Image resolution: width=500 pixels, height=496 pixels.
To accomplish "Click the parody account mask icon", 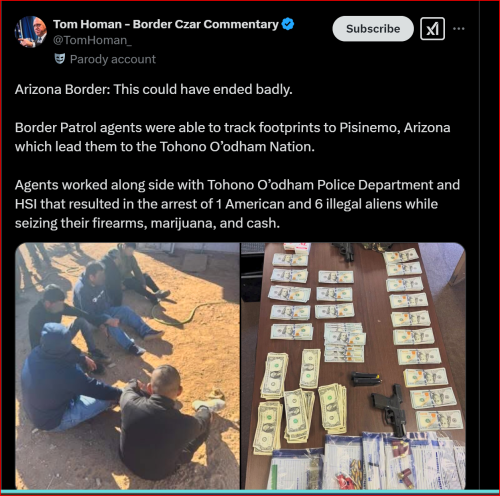I will coord(60,59).
